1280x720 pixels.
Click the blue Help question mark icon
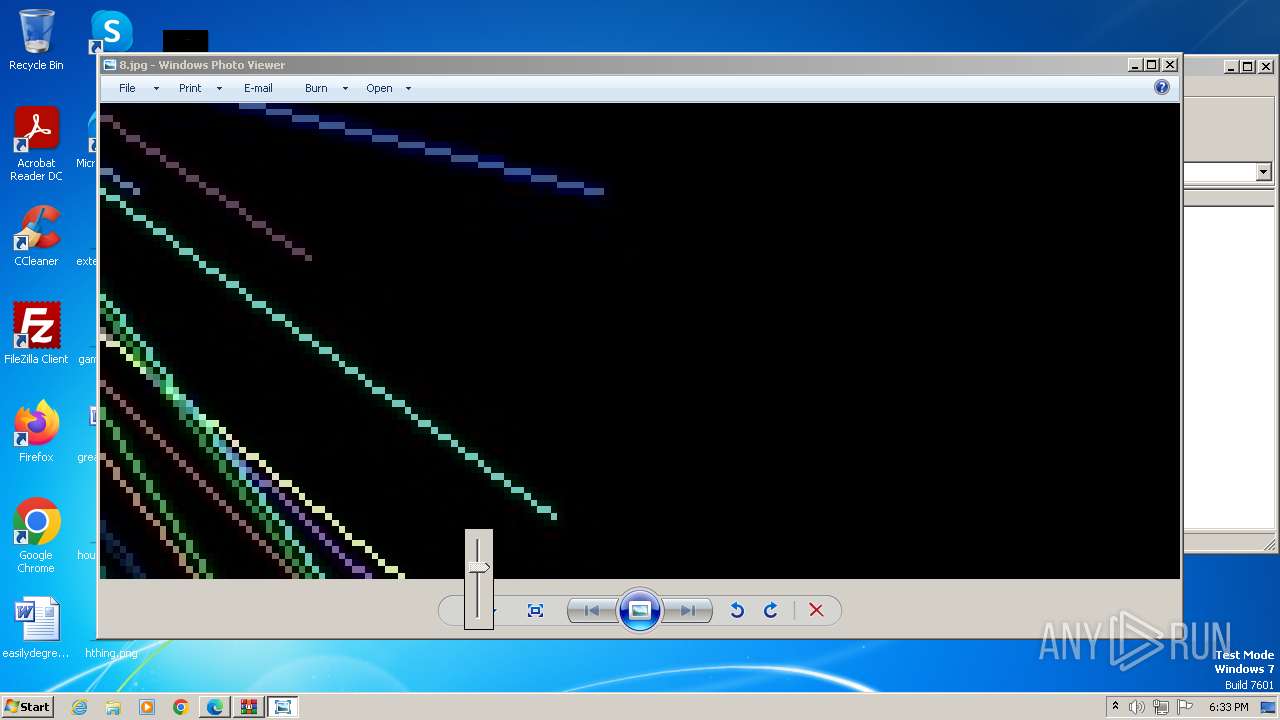tap(1161, 87)
